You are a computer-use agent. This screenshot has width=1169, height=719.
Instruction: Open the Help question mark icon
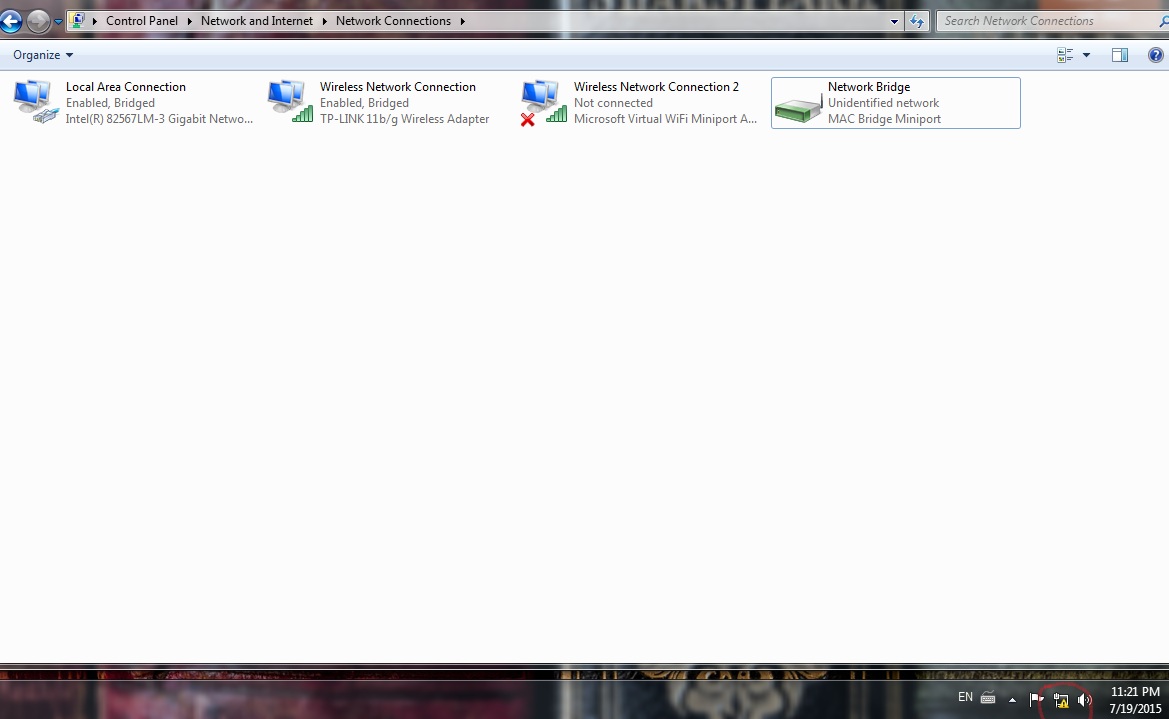pos(1155,55)
